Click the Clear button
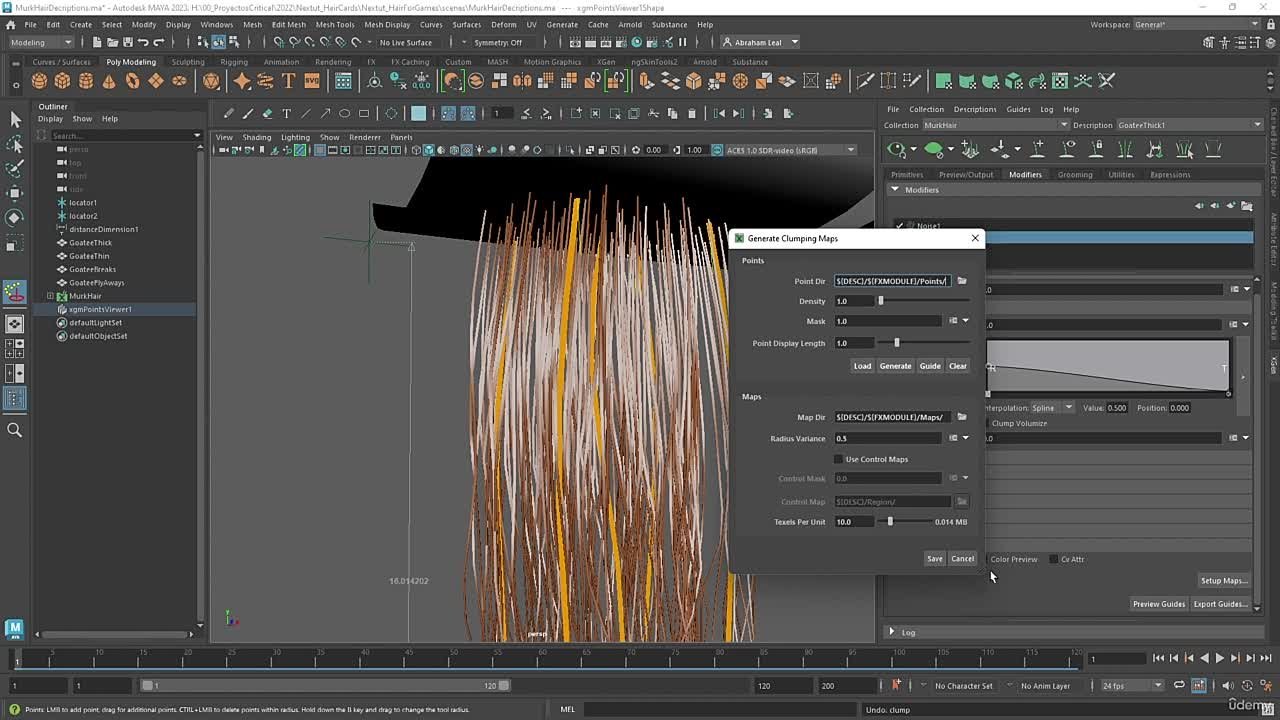This screenshot has width=1280, height=720. 958,366
